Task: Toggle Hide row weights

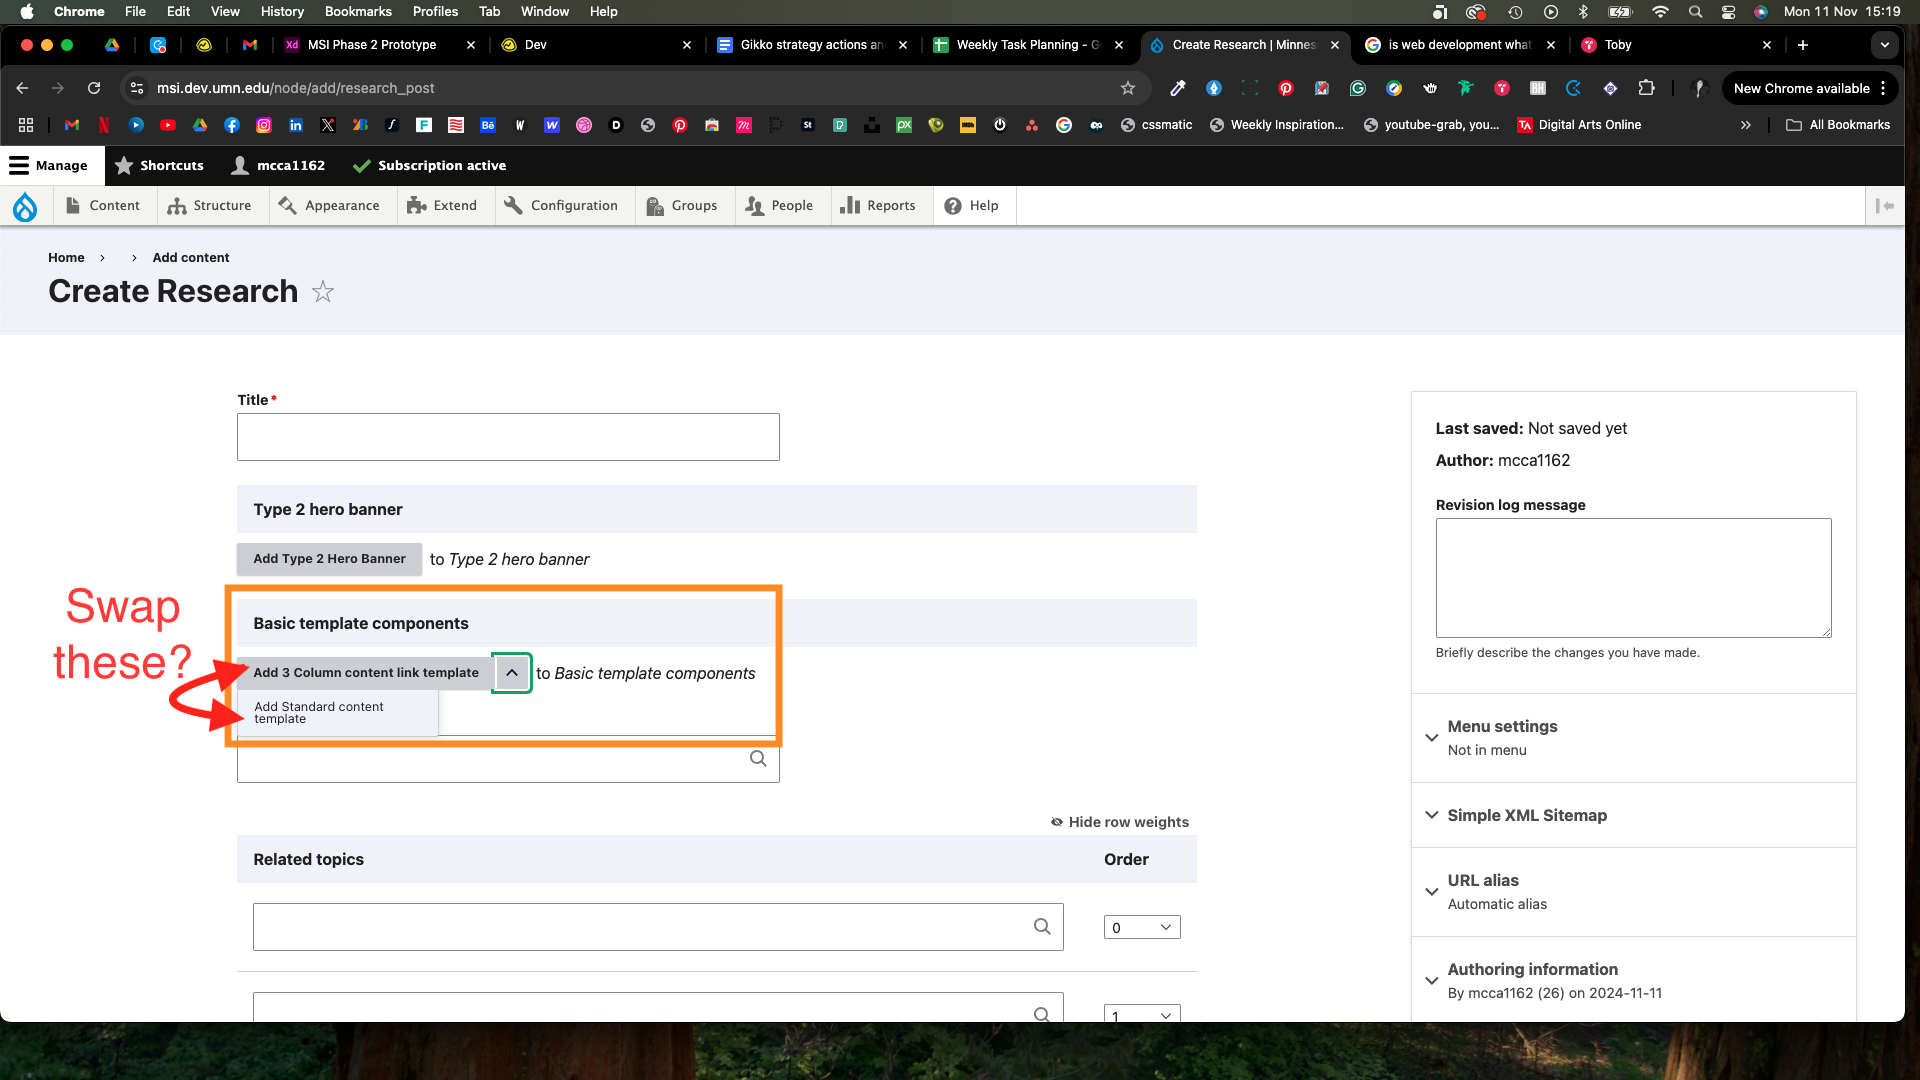Action: pyautogui.click(x=1119, y=822)
